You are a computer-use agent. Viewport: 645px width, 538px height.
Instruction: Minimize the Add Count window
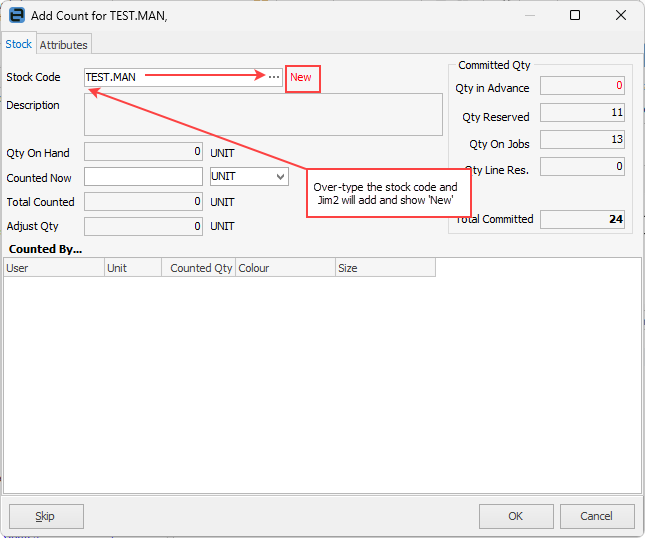click(530, 15)
